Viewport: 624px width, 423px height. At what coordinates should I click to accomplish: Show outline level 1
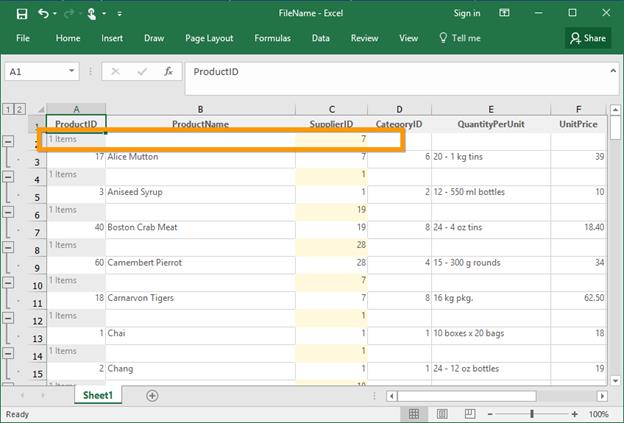point(8,109)
